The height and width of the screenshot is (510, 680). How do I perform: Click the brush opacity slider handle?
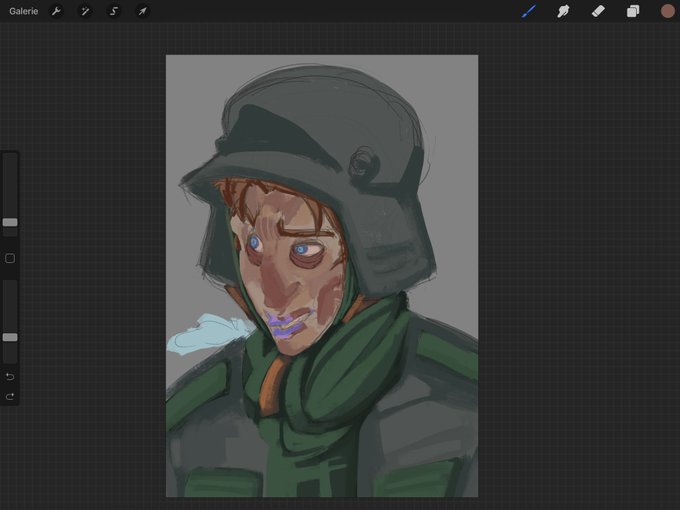click(10, 337)
